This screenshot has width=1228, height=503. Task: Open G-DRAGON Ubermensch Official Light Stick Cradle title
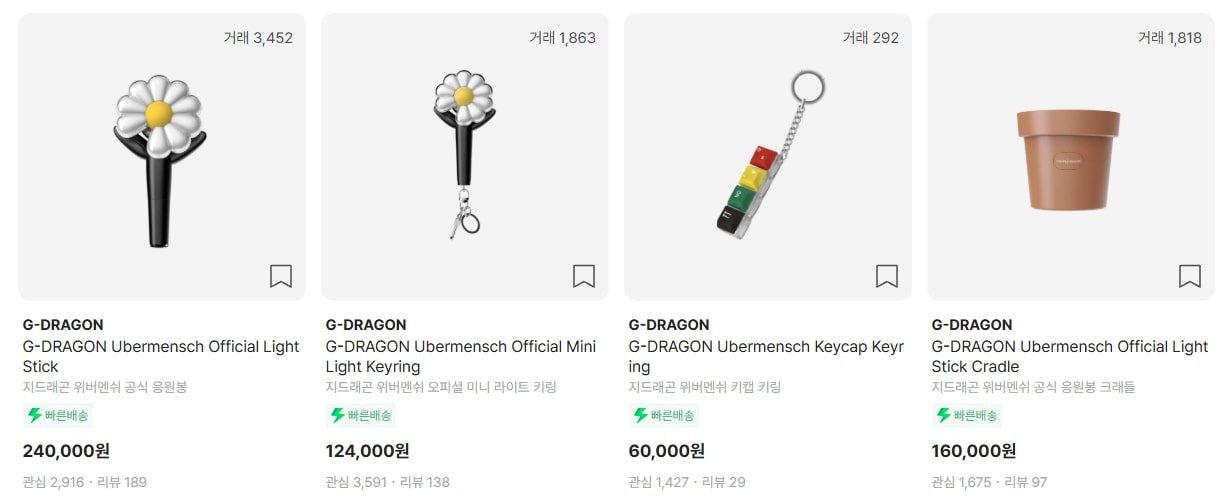[1069, 356]
